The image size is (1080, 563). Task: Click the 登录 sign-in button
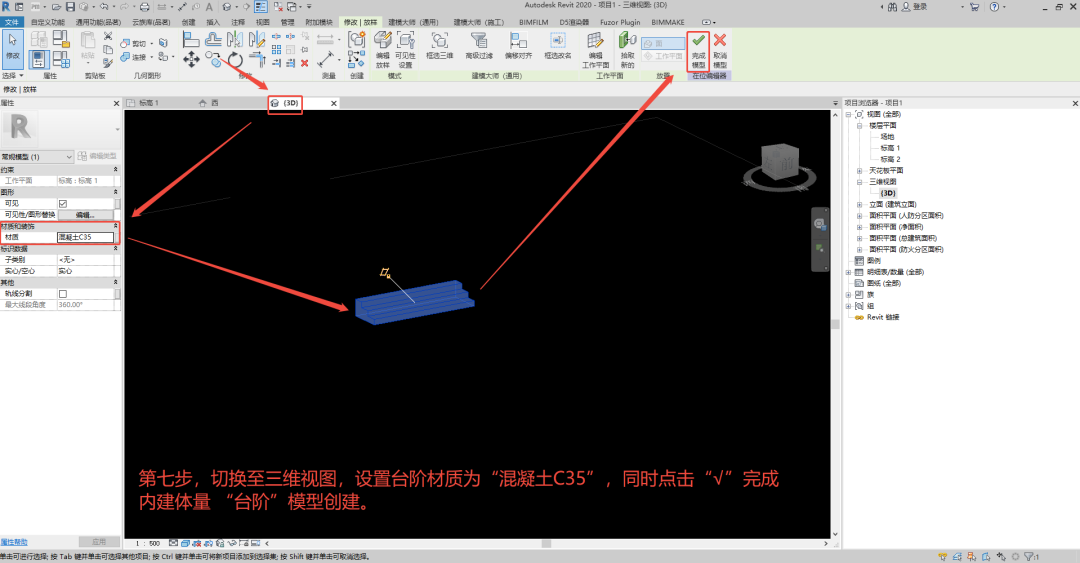[914, 7]
